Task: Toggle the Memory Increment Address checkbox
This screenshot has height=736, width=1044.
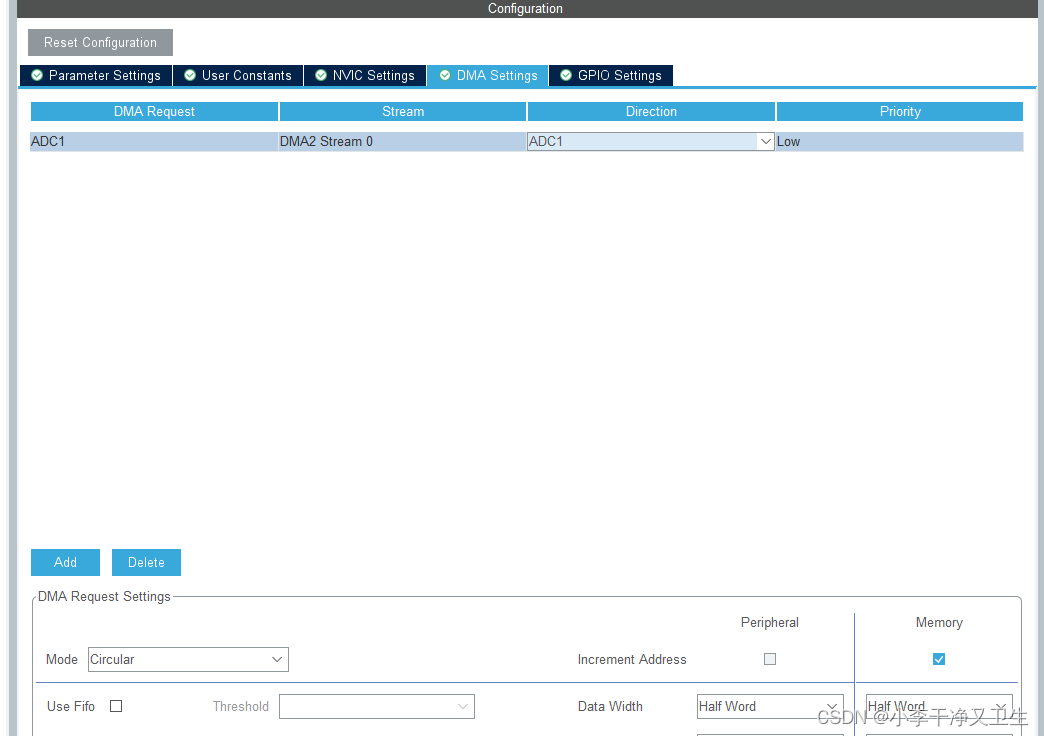Action: click(x=939, y=659)
